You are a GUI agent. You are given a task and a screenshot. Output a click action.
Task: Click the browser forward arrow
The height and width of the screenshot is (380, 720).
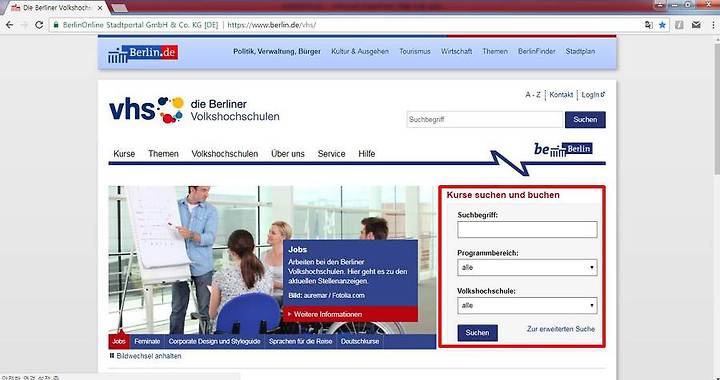pos(24,25)
